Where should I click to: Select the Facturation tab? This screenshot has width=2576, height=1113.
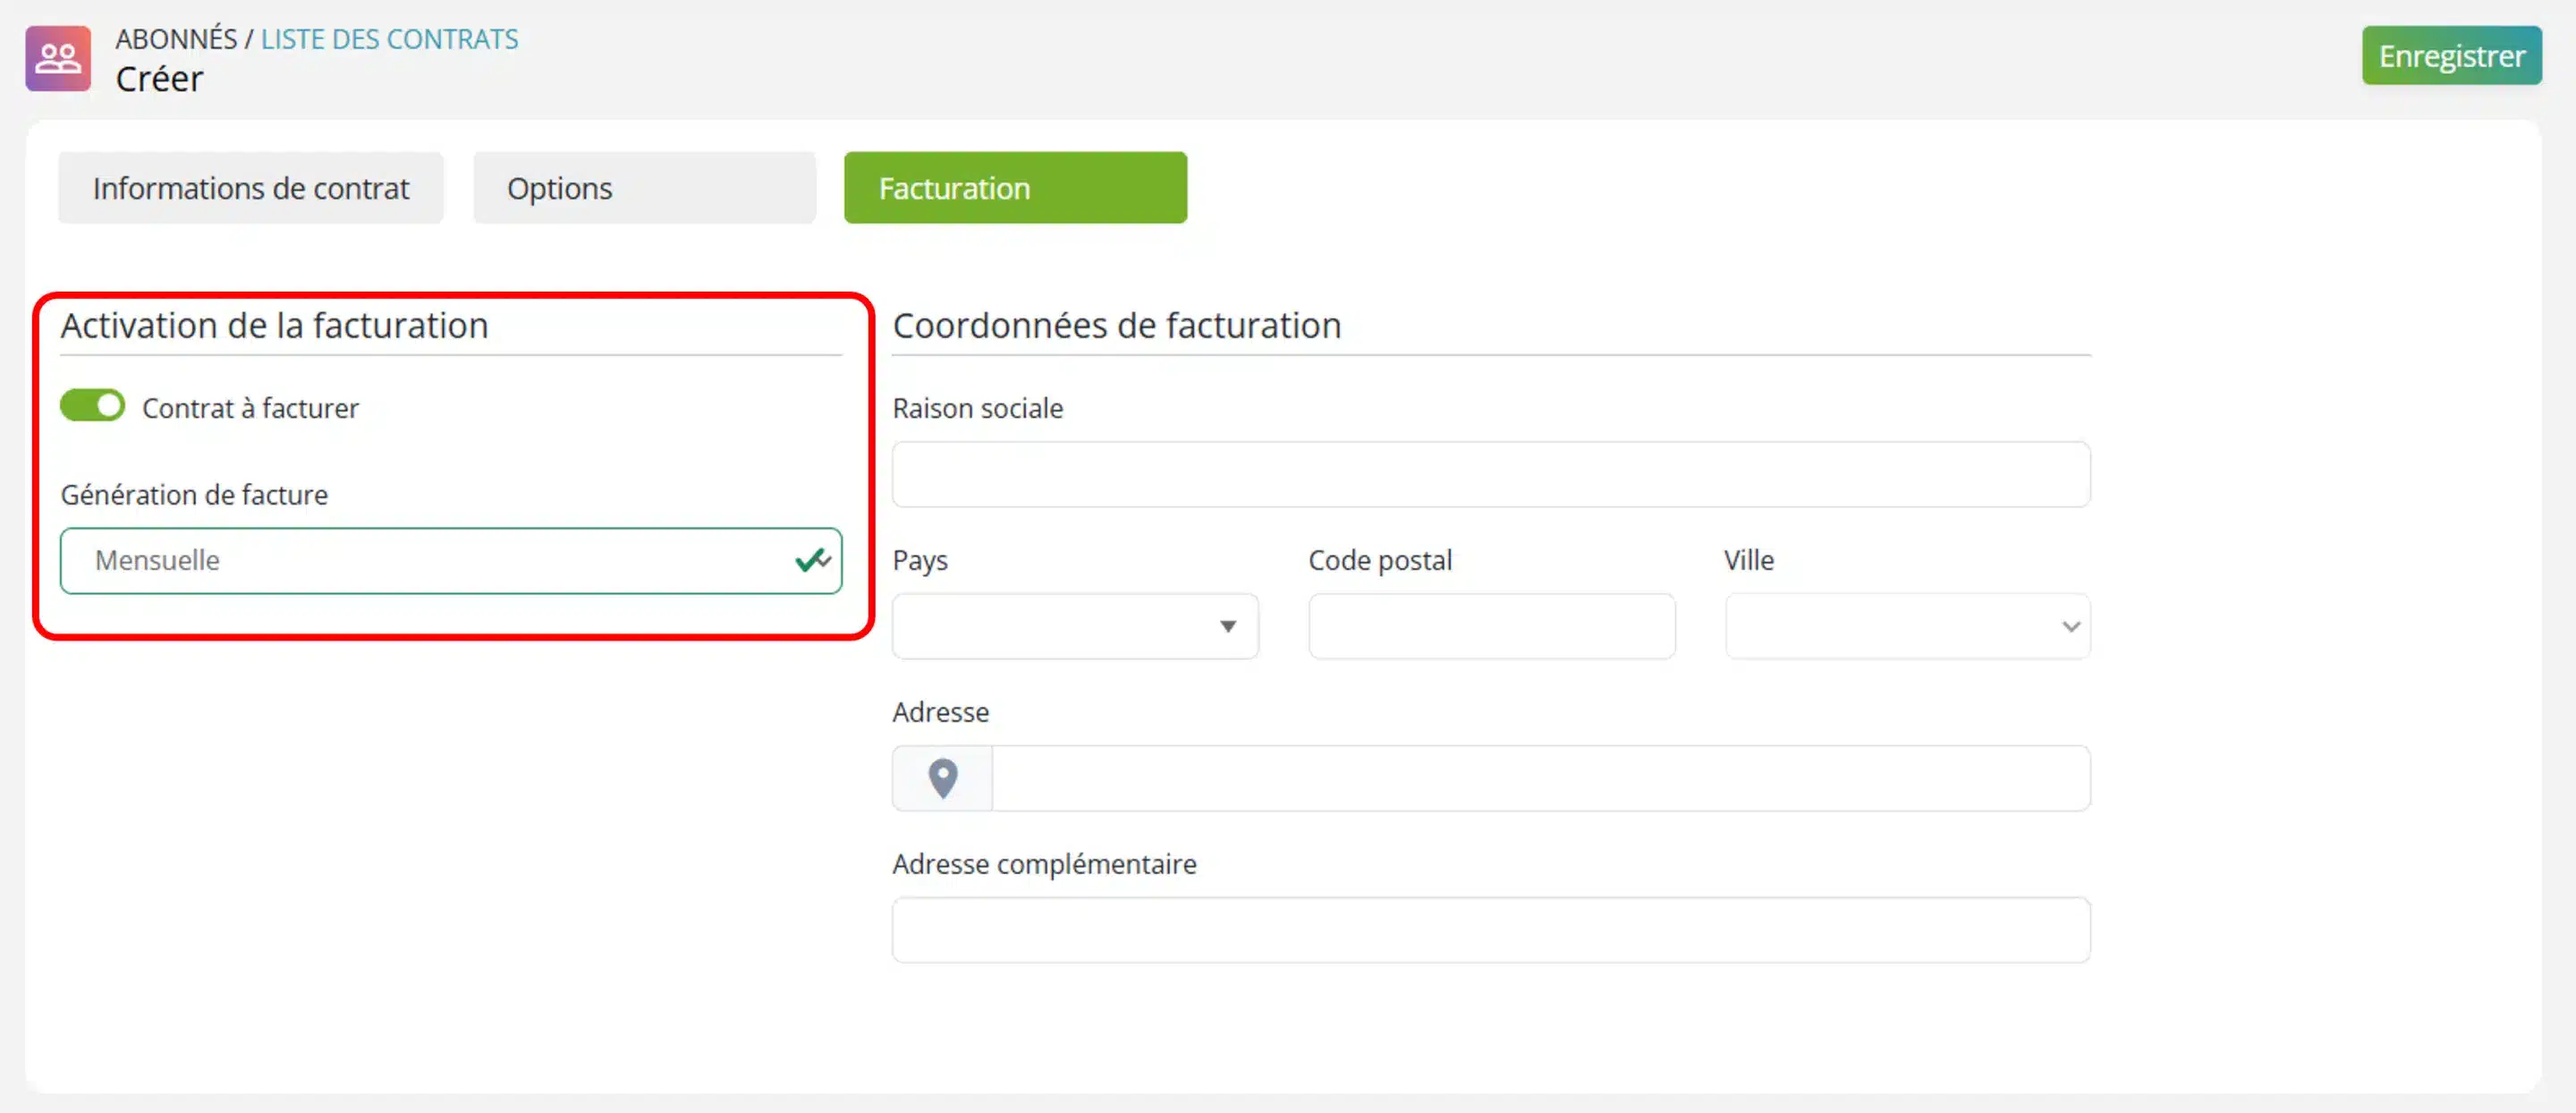[x=1015, y=188]
